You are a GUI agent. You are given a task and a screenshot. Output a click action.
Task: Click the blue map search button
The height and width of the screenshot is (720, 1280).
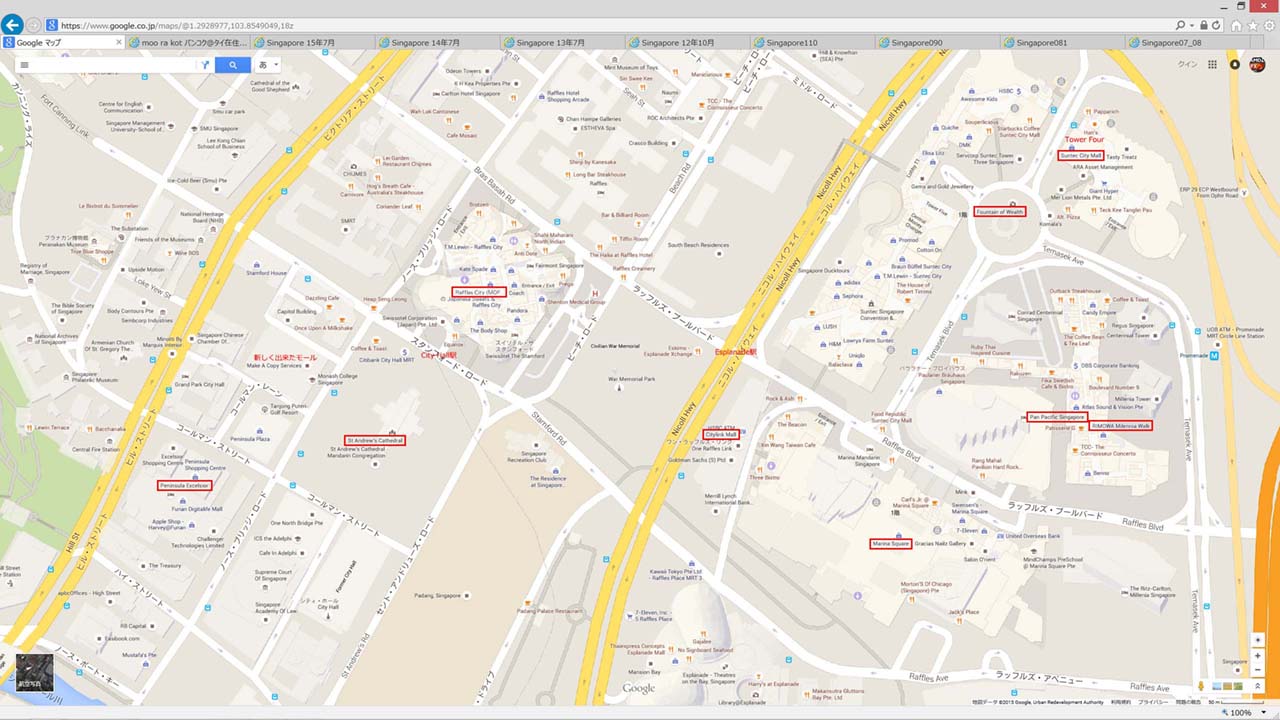tap(233, 65)
